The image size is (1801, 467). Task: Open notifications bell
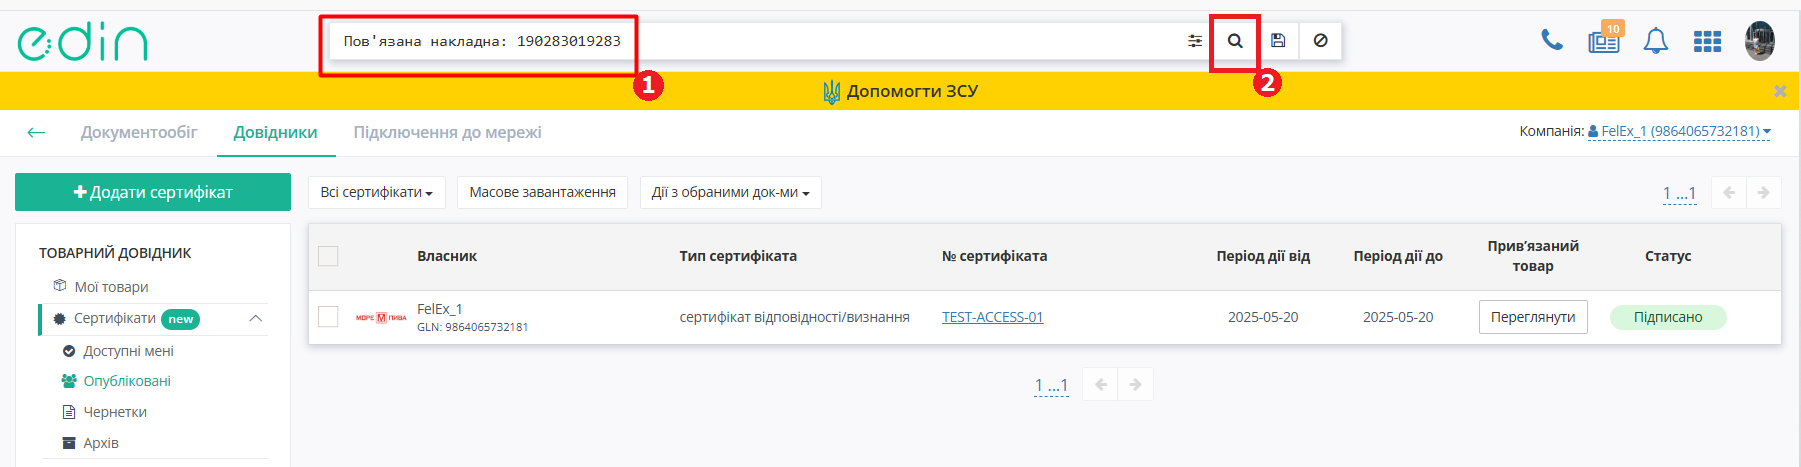pyautogui.click(x=1656, y=41)
